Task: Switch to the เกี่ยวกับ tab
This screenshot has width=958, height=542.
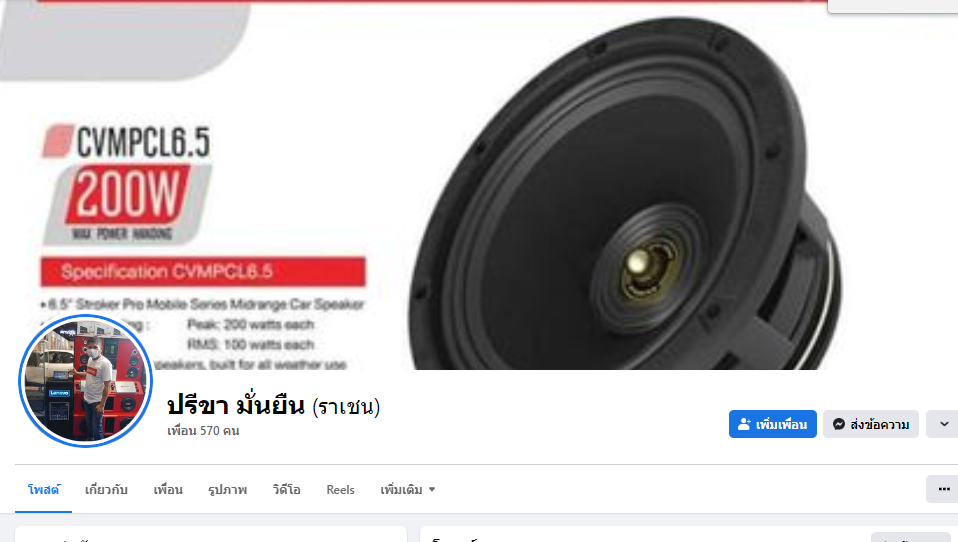Action: [106, 489]
